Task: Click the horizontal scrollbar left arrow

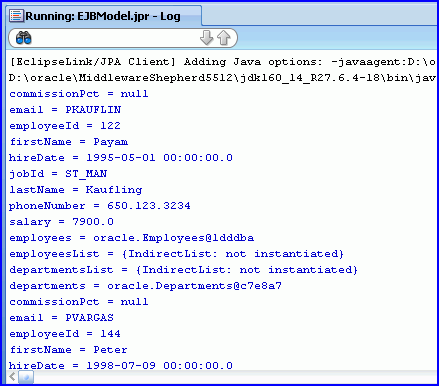Action: [12, 377]
